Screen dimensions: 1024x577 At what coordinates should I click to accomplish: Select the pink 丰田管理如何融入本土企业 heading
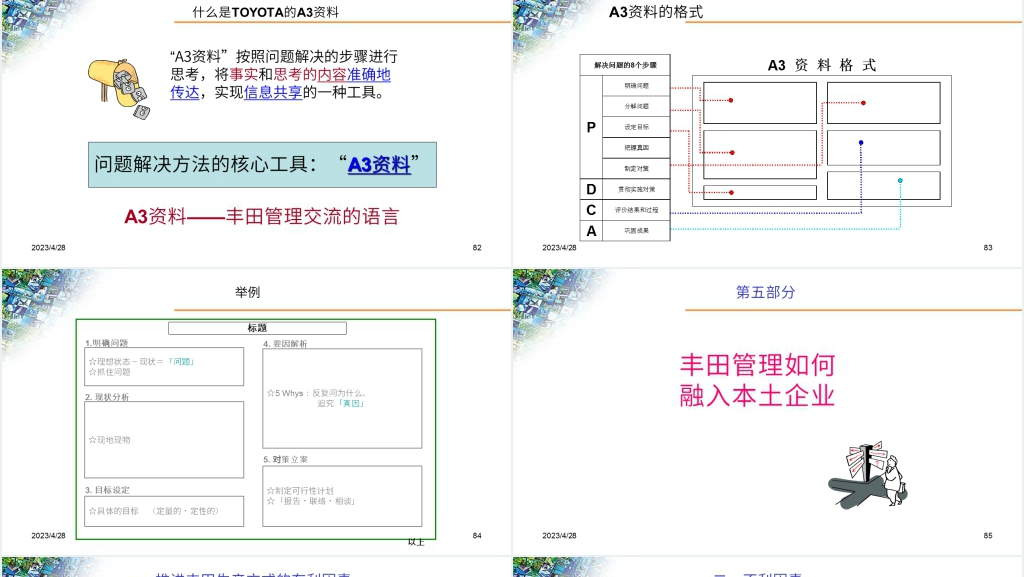[757, 380]
